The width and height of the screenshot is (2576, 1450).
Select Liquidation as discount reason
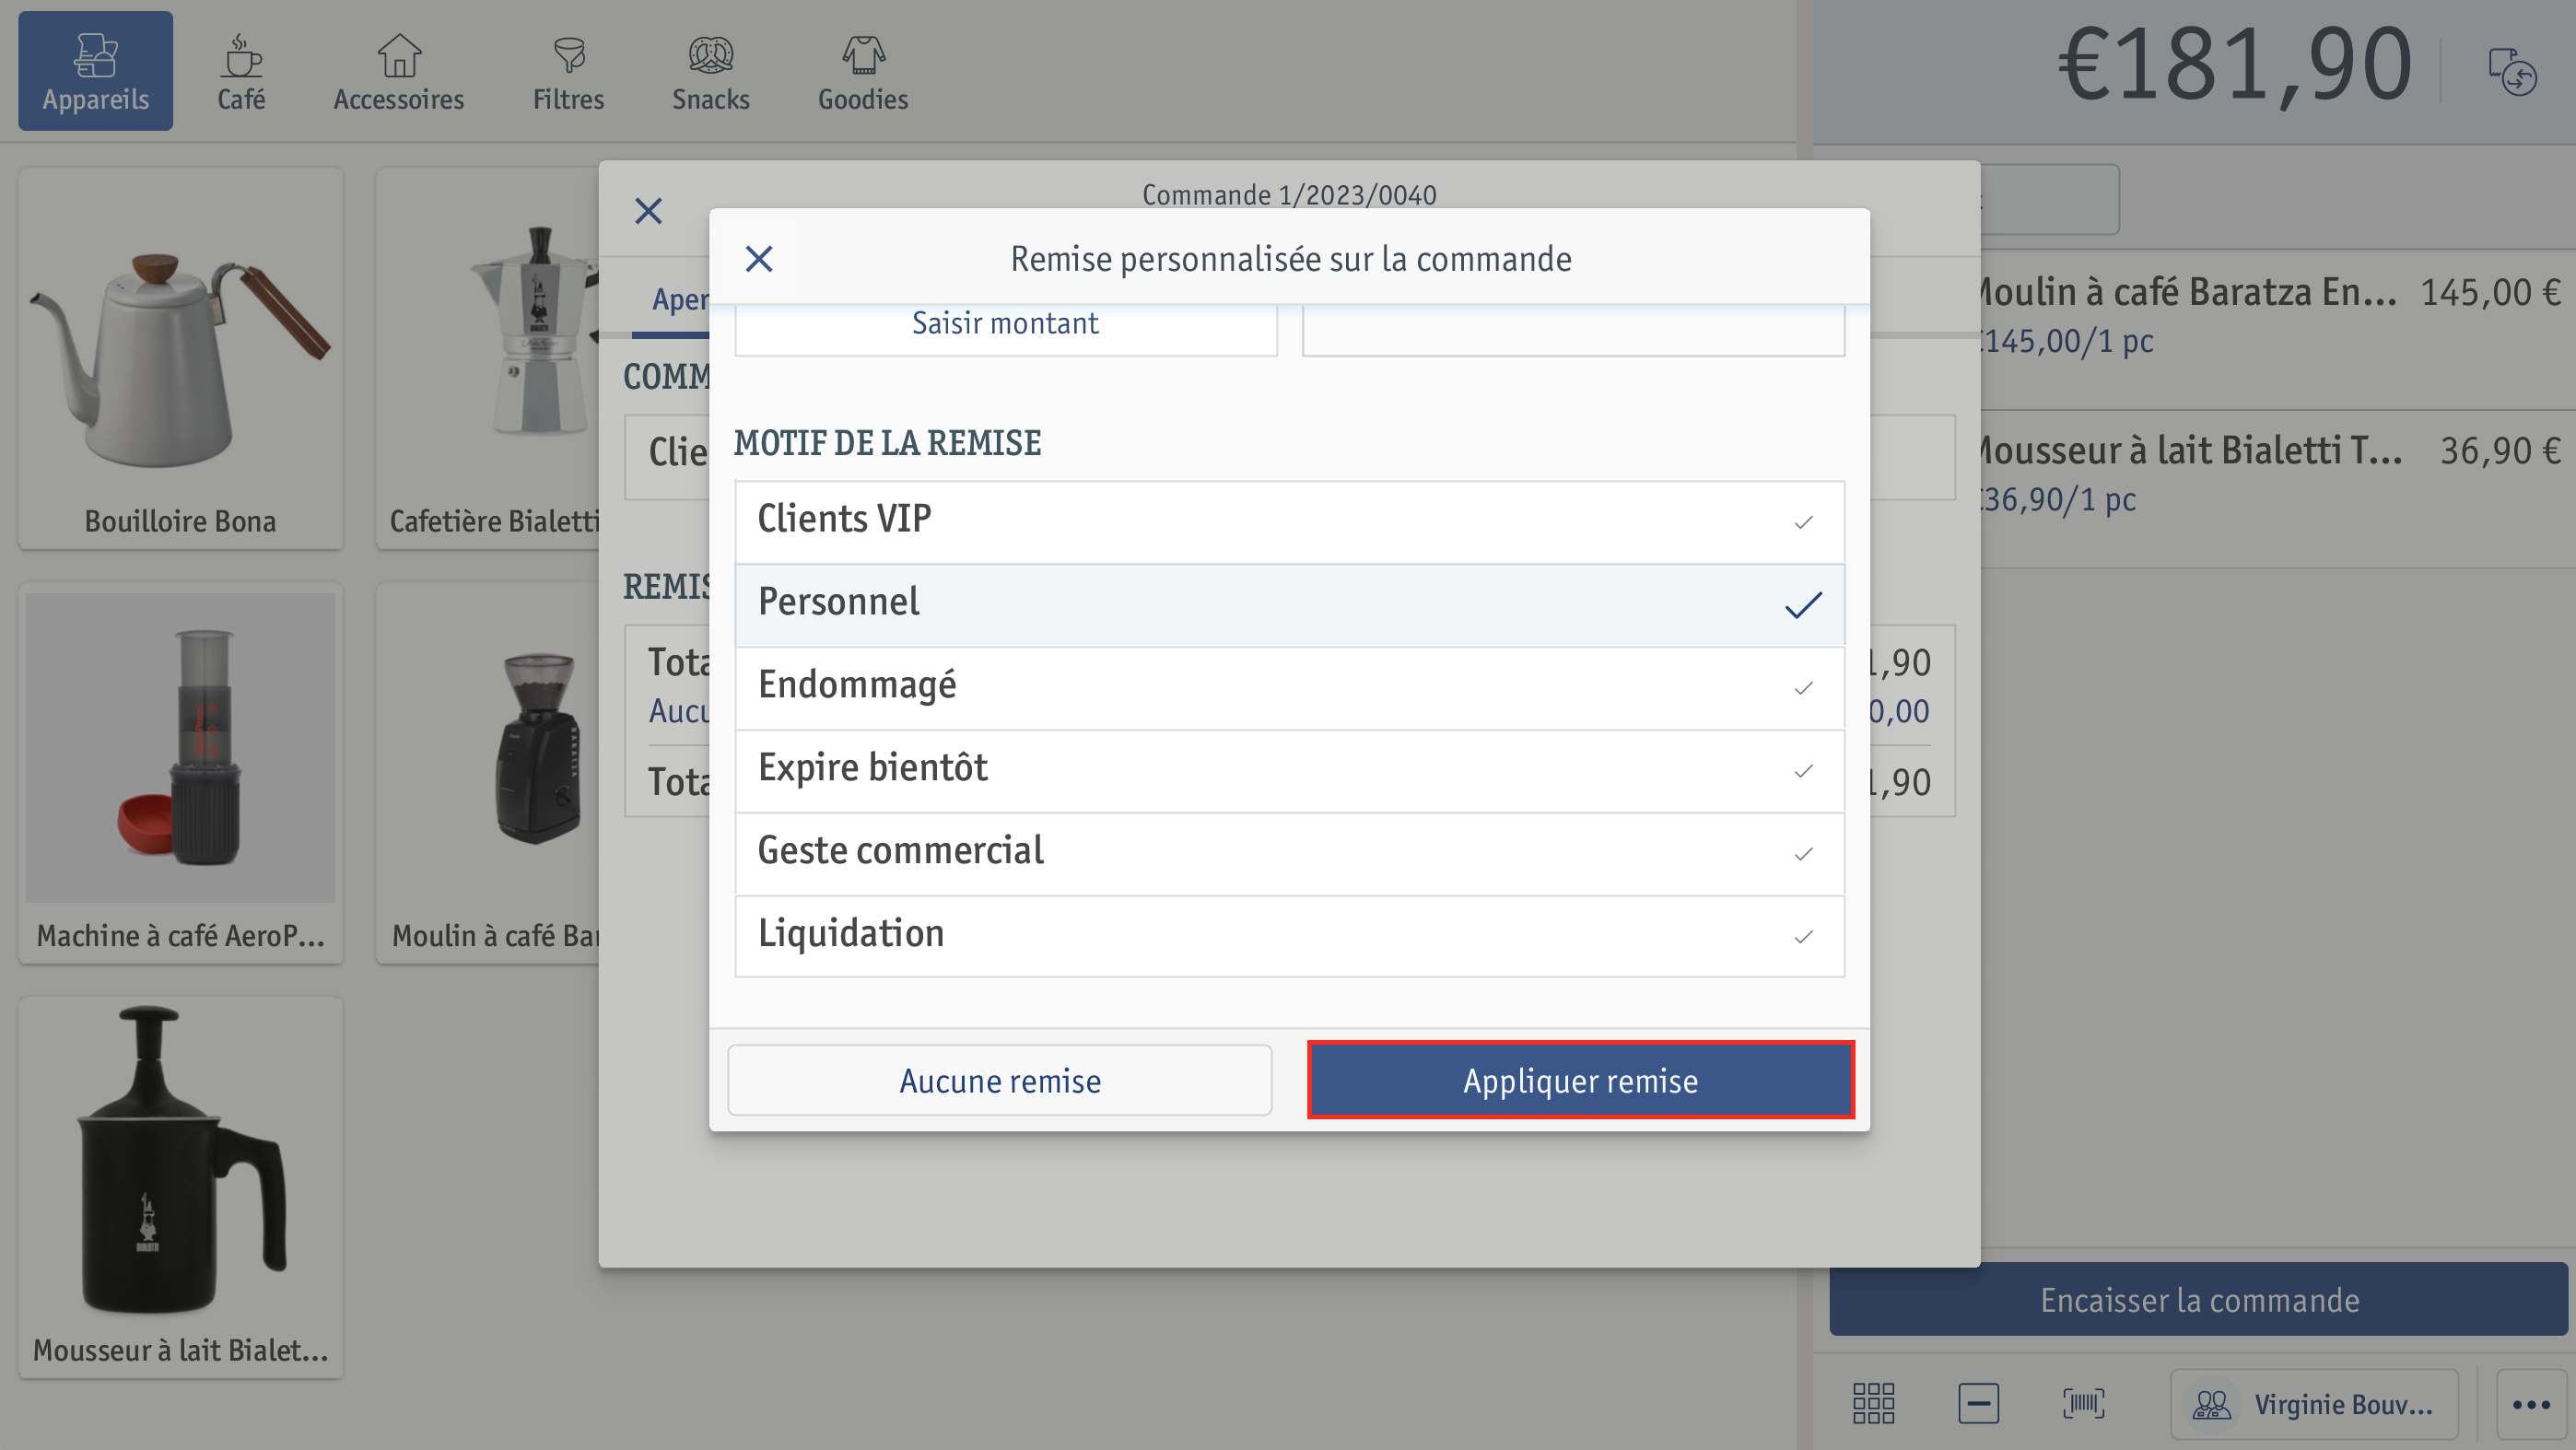[1289, 936]
